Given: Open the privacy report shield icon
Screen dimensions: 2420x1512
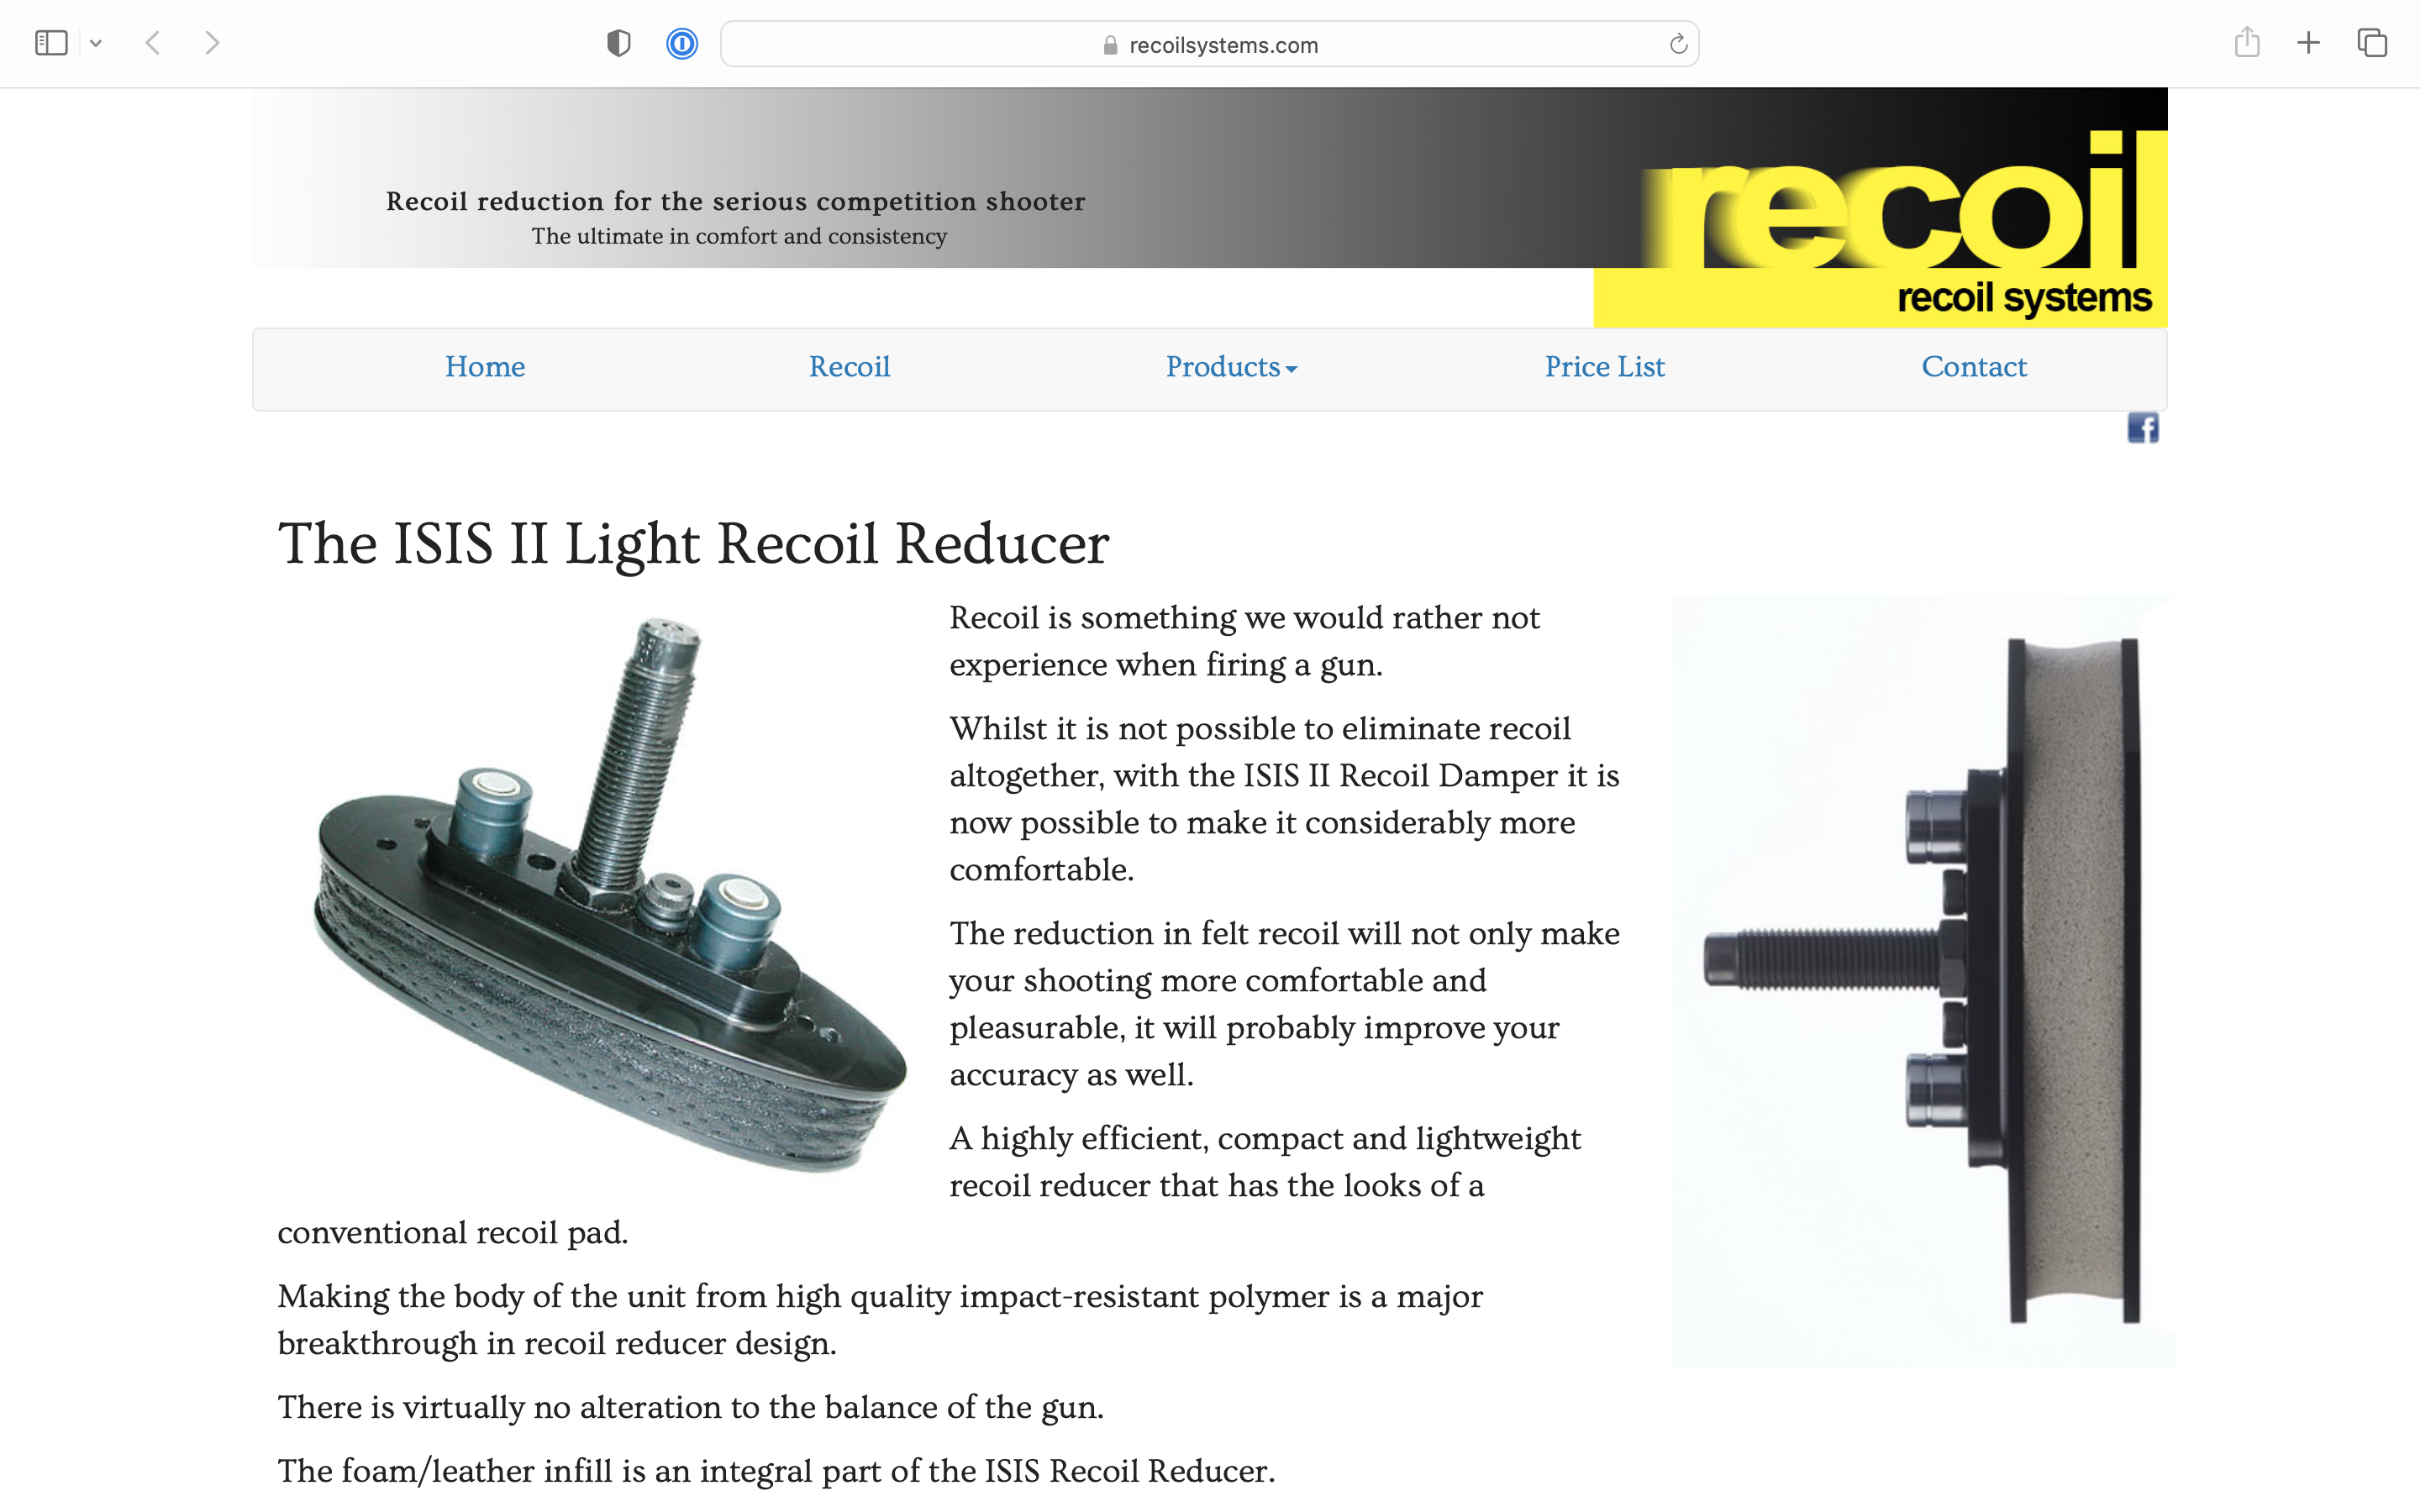Looking at the screenshot, I should [619, 43].
